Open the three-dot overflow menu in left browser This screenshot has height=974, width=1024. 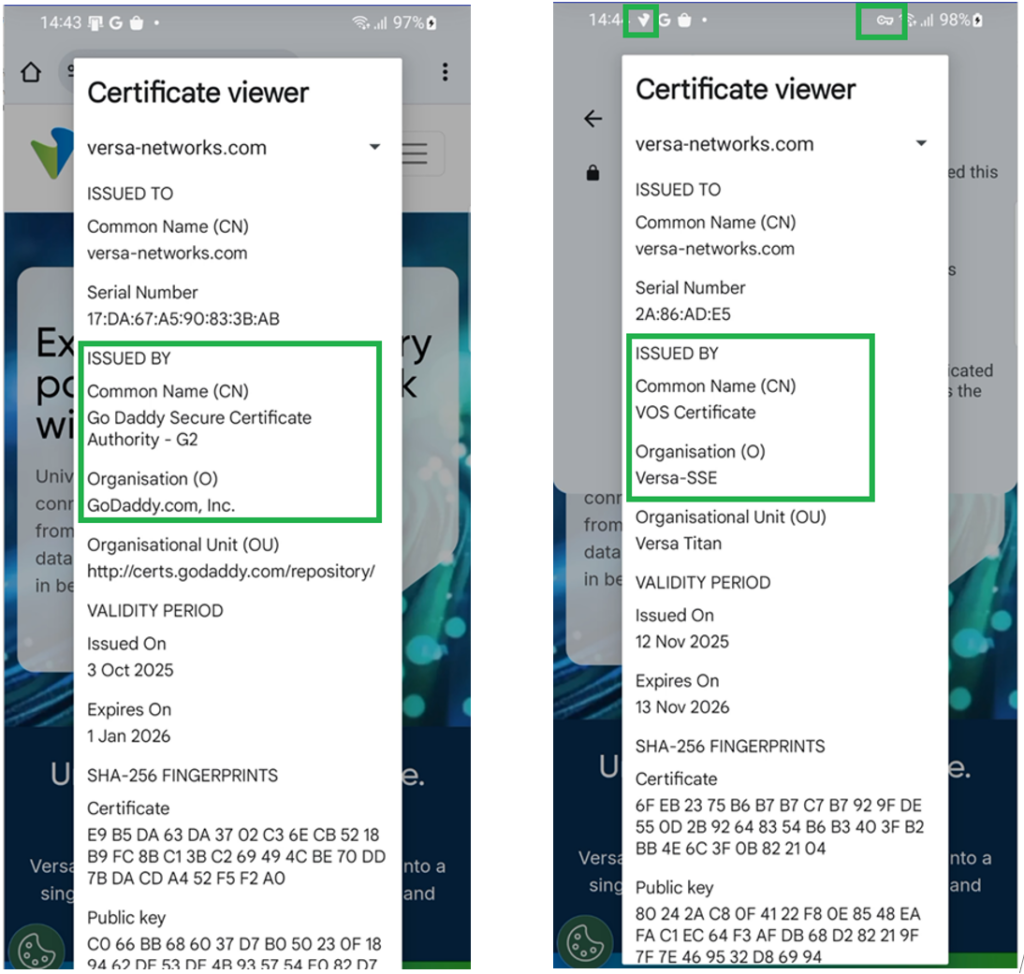point(445,72)
